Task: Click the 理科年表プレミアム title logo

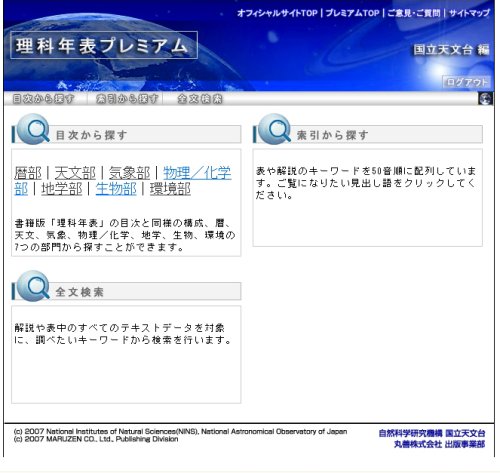Action: click(x=104, y=45)
